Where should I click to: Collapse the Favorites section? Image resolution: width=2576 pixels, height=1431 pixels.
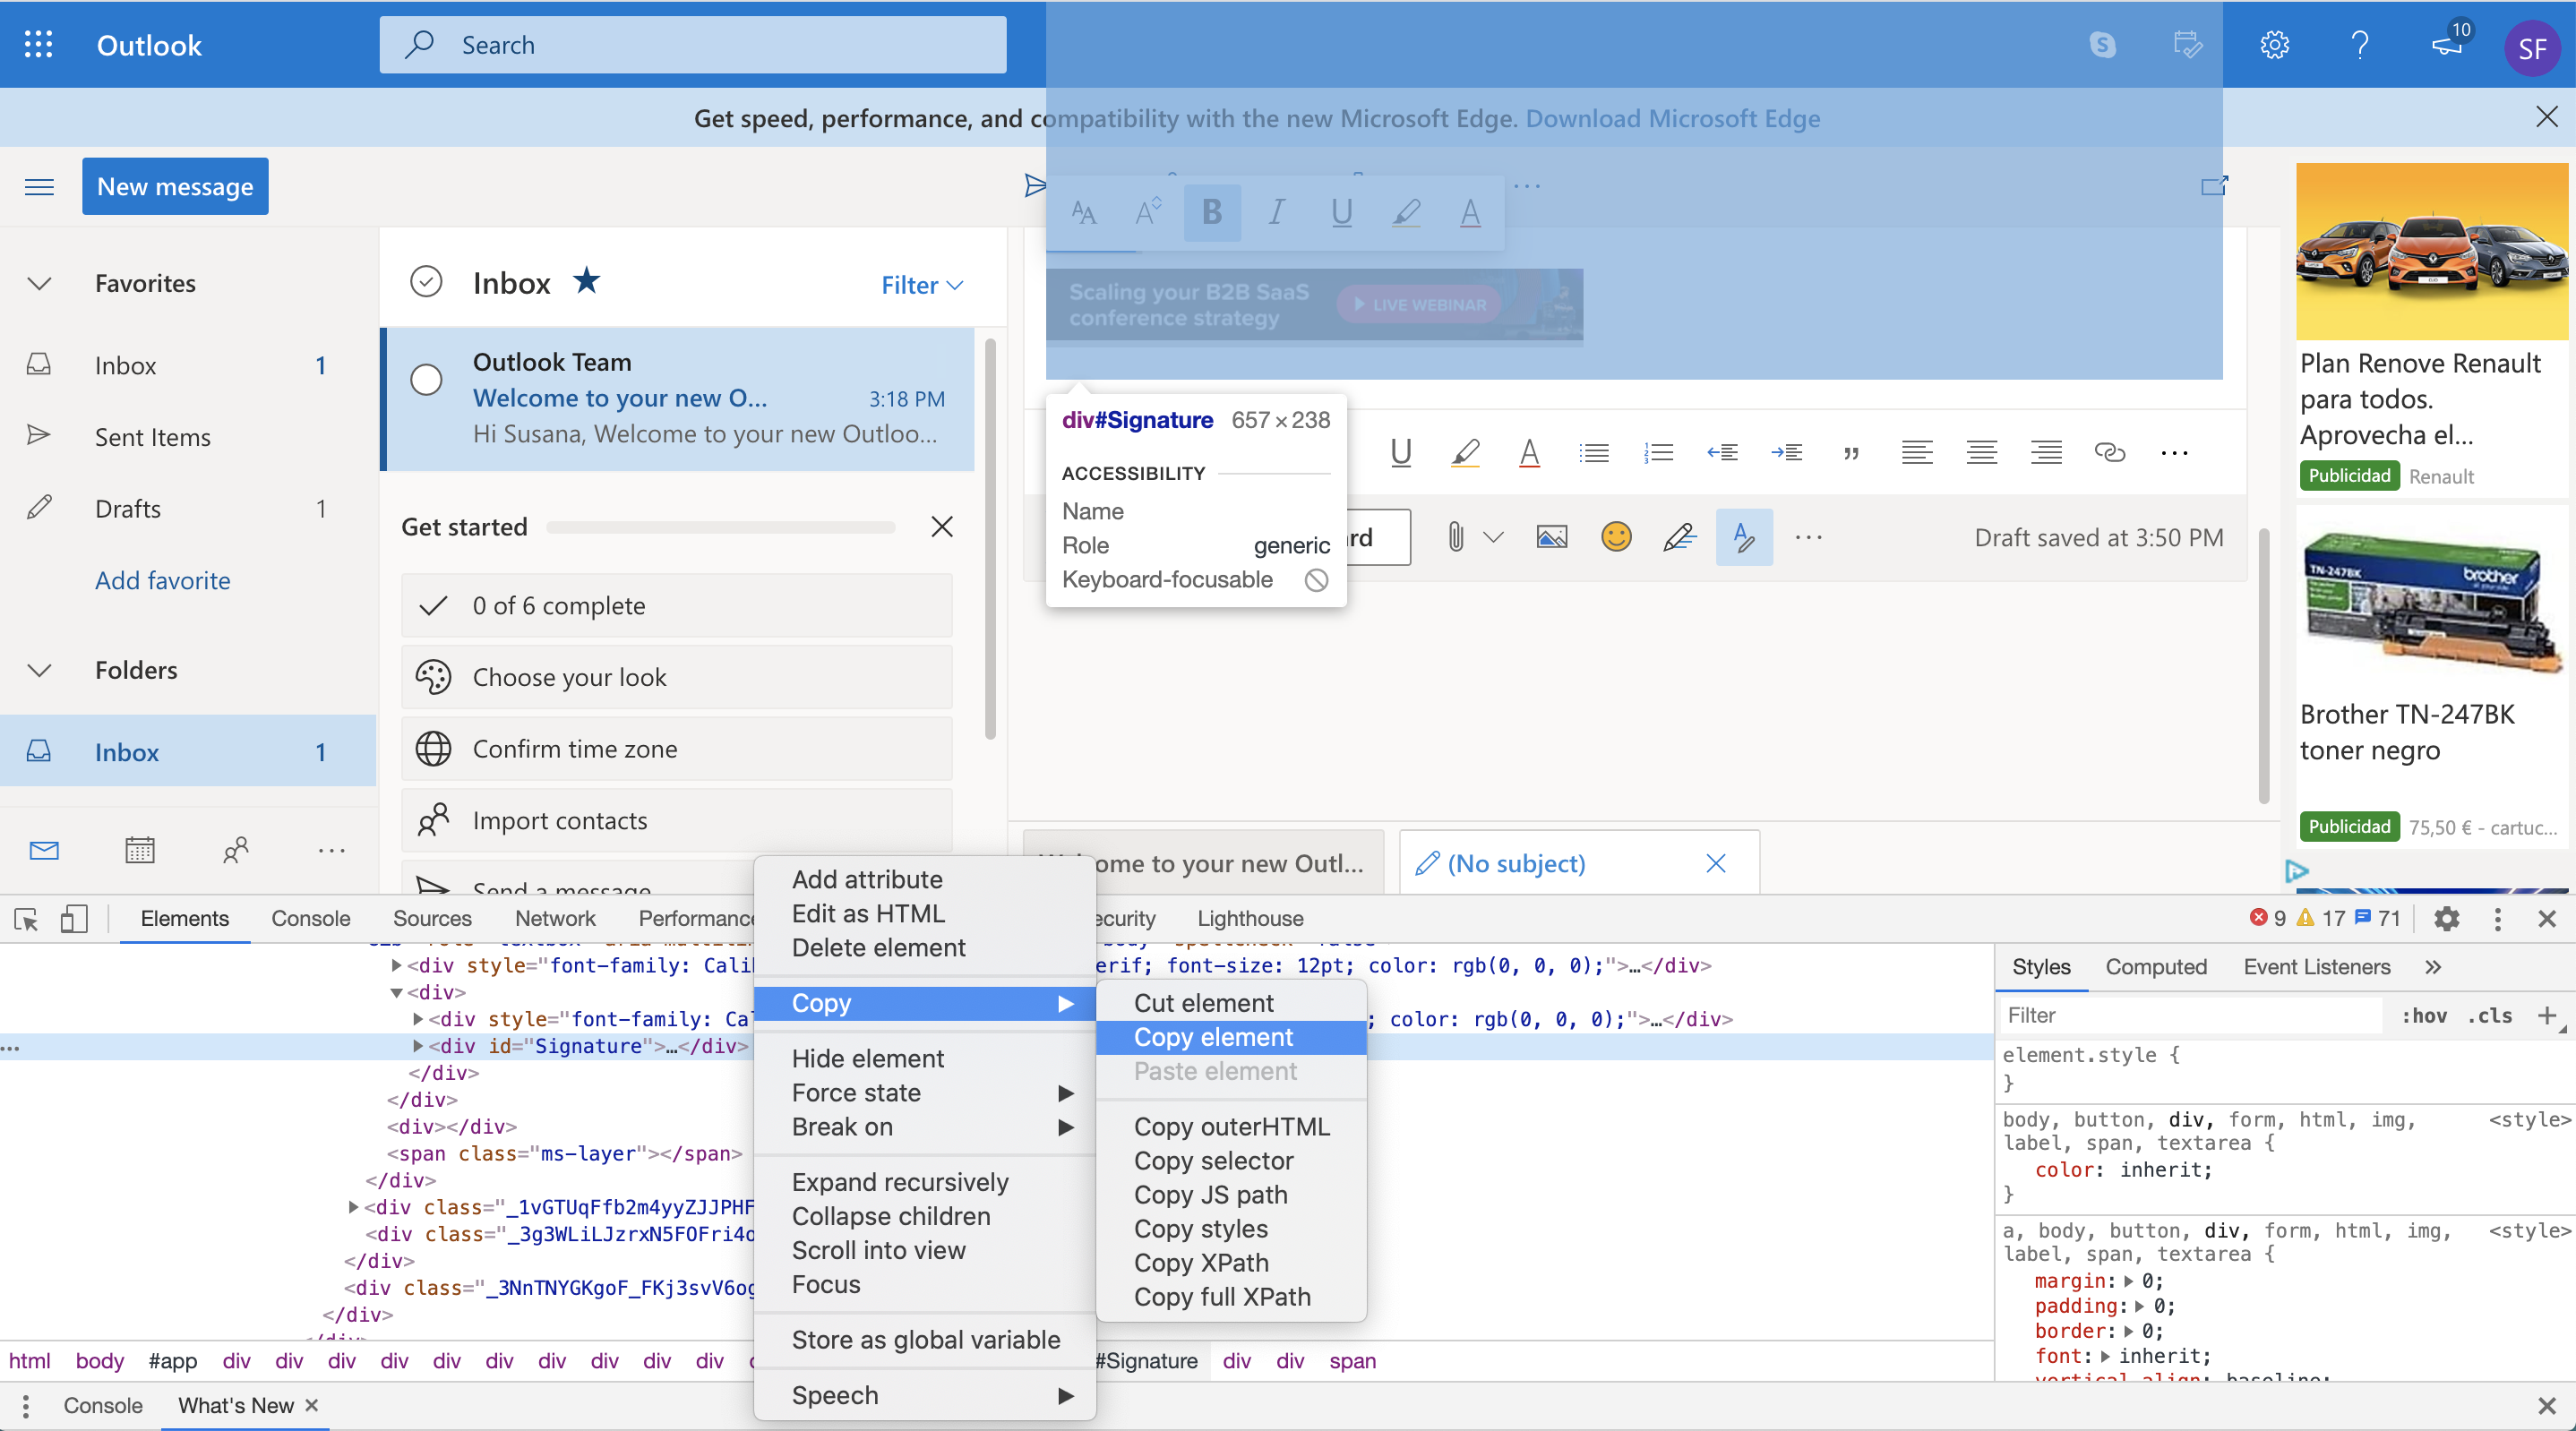[x=39, y=284]
